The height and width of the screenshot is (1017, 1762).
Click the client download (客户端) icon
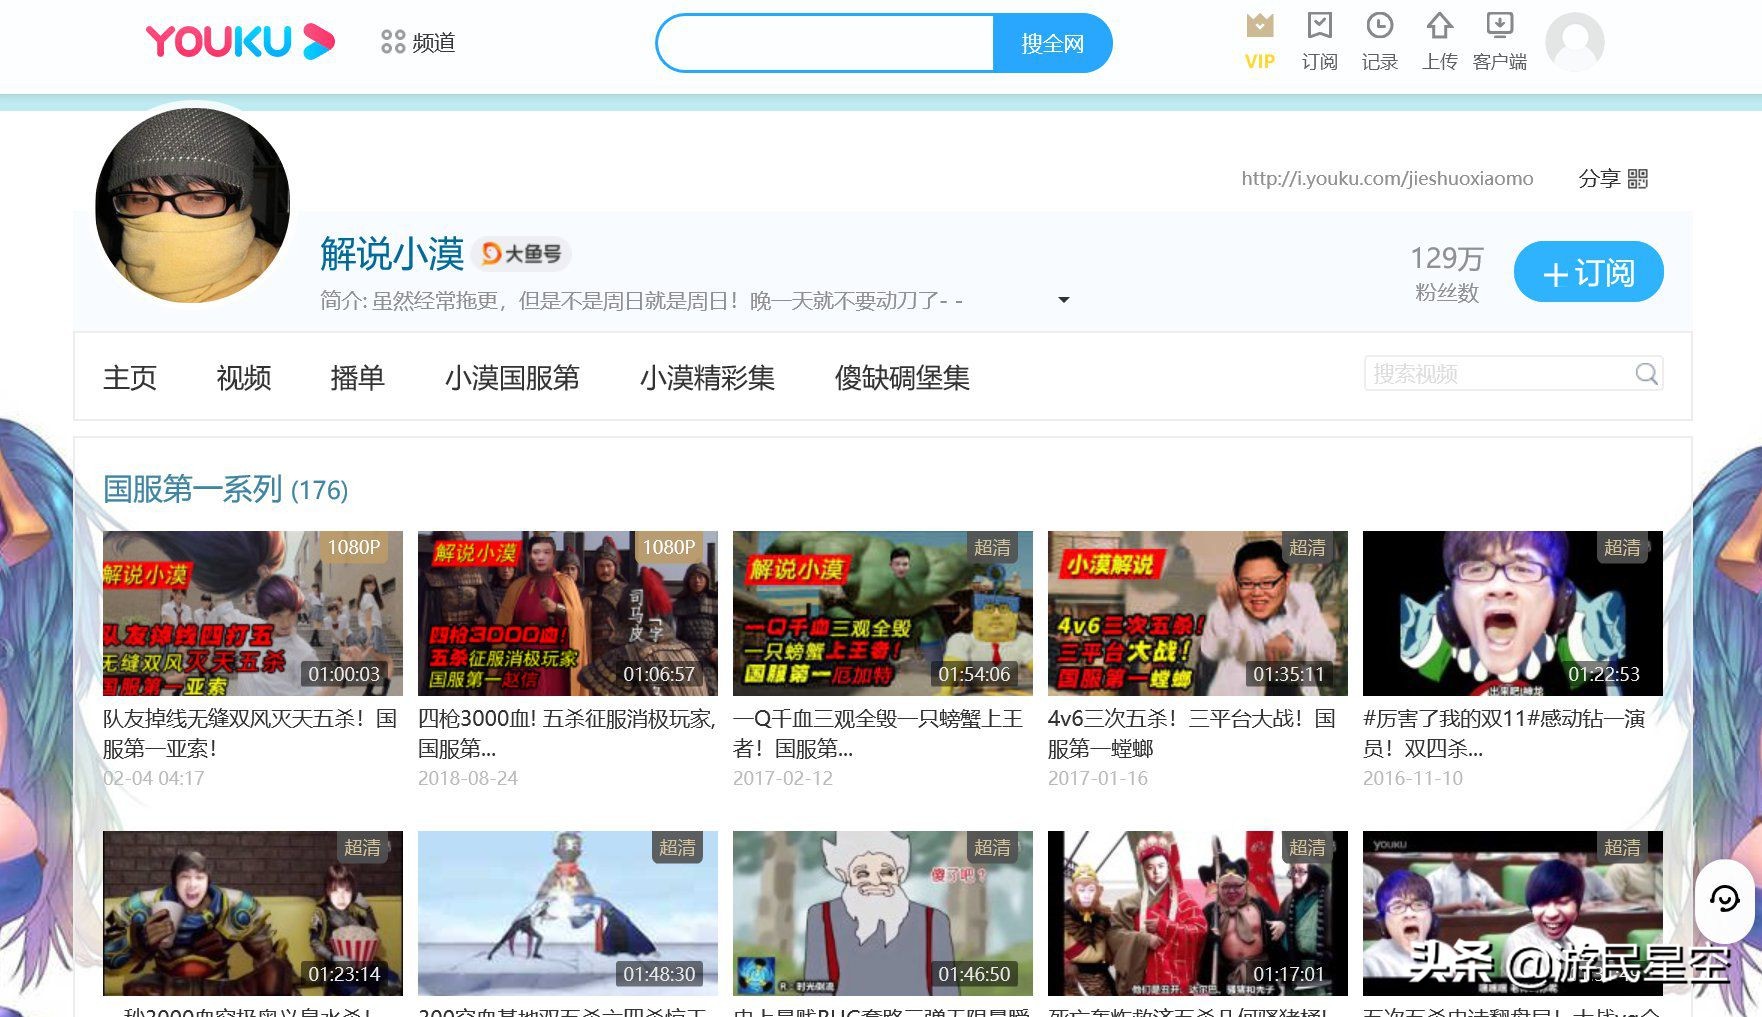1499,27
